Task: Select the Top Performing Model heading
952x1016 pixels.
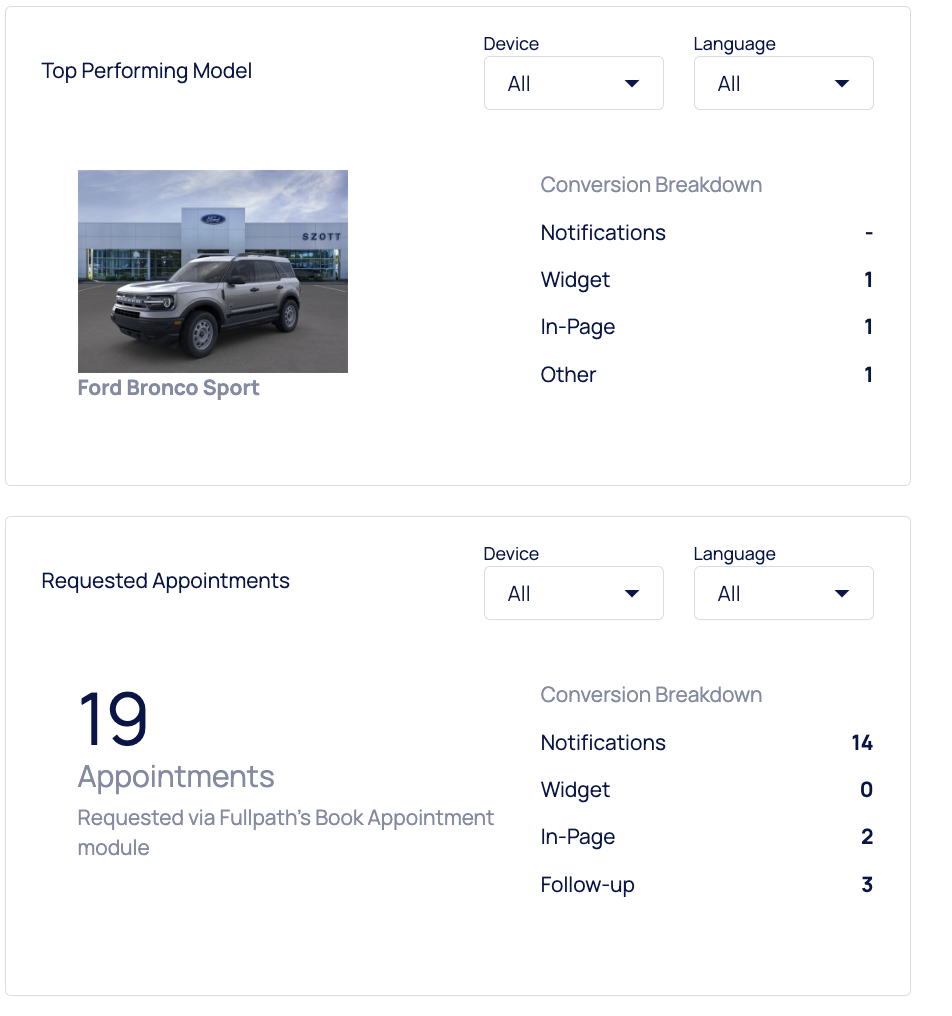Action: [x=146, y=71]
